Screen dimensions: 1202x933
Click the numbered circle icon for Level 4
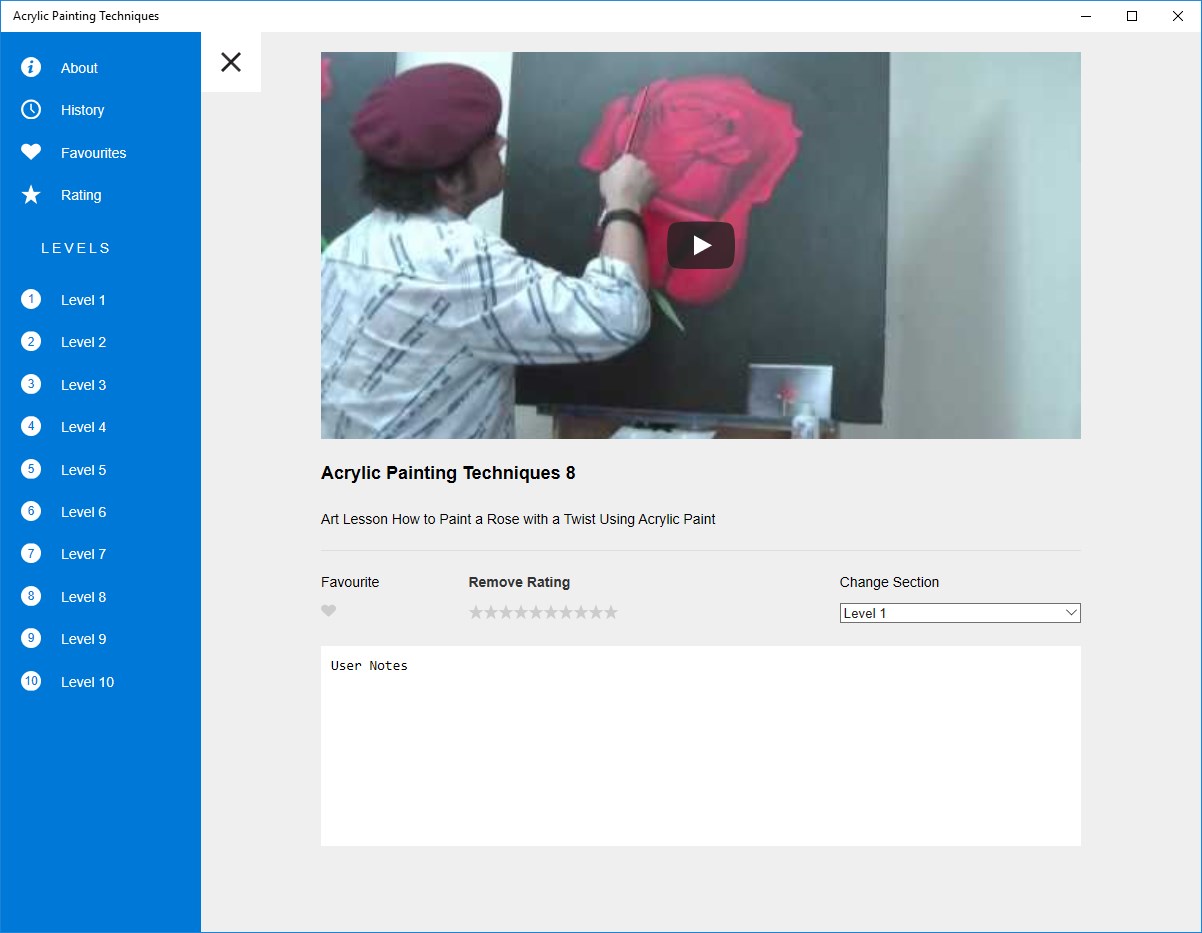tap(31, 426)
